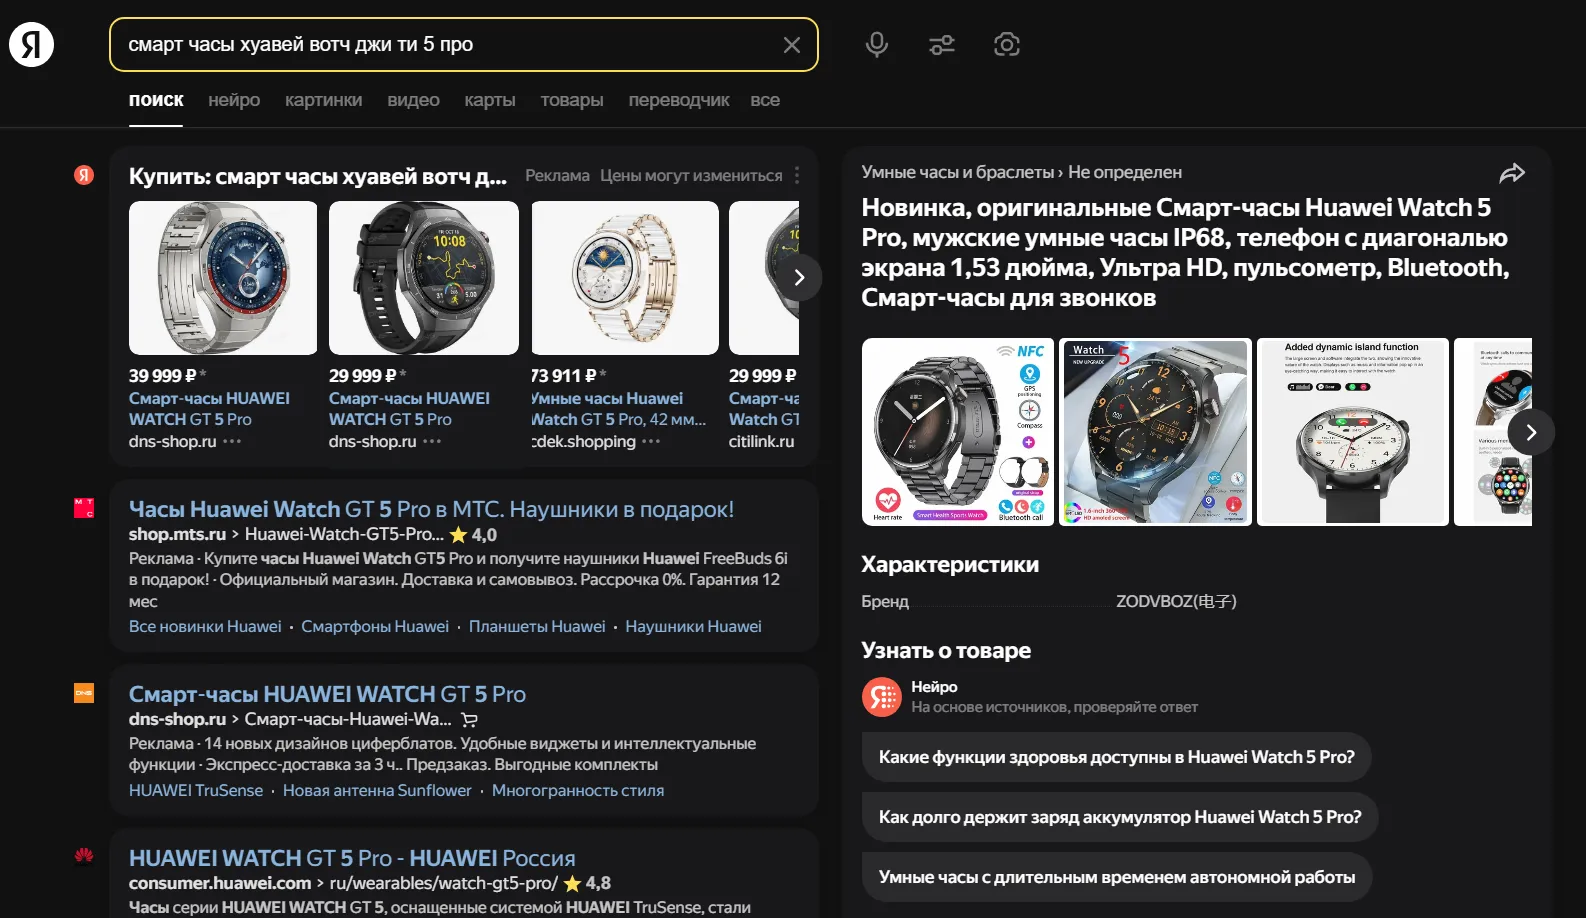Viewport: 1586px width, 918px height.
Task: Switch to the карты tab
Action: click(490, 100)
